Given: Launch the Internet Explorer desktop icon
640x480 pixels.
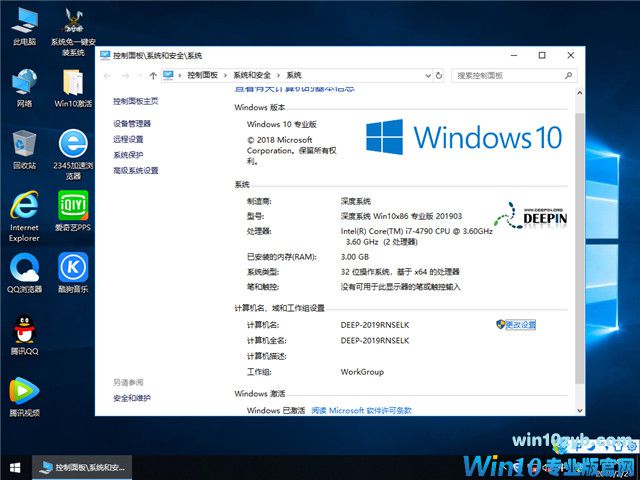Looking at the screenshot, I should click(24, 216).
